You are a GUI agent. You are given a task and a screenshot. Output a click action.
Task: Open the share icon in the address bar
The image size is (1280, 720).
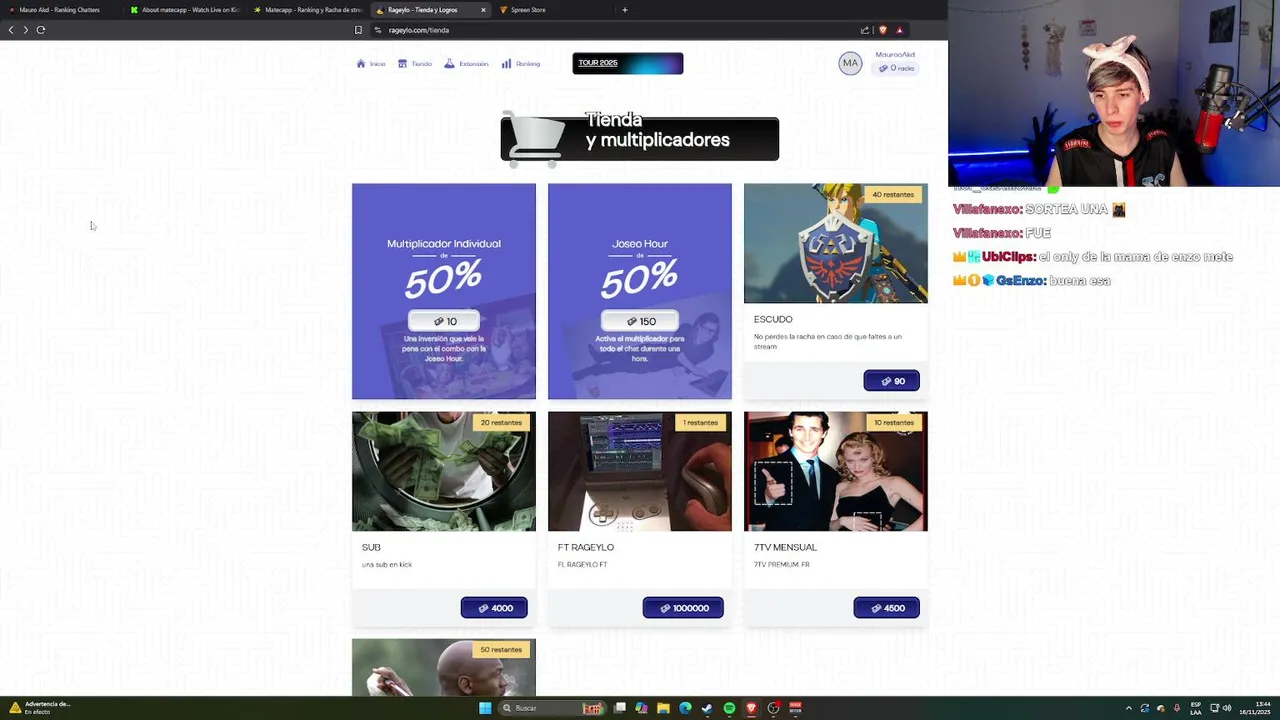click(x=865, y=30)
